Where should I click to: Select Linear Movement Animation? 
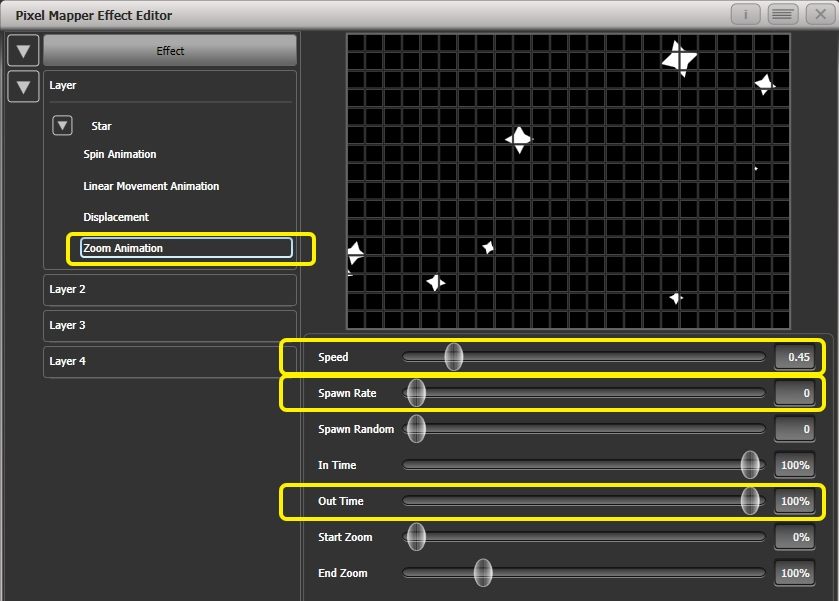pyautogui.click(x=151, y=186)
